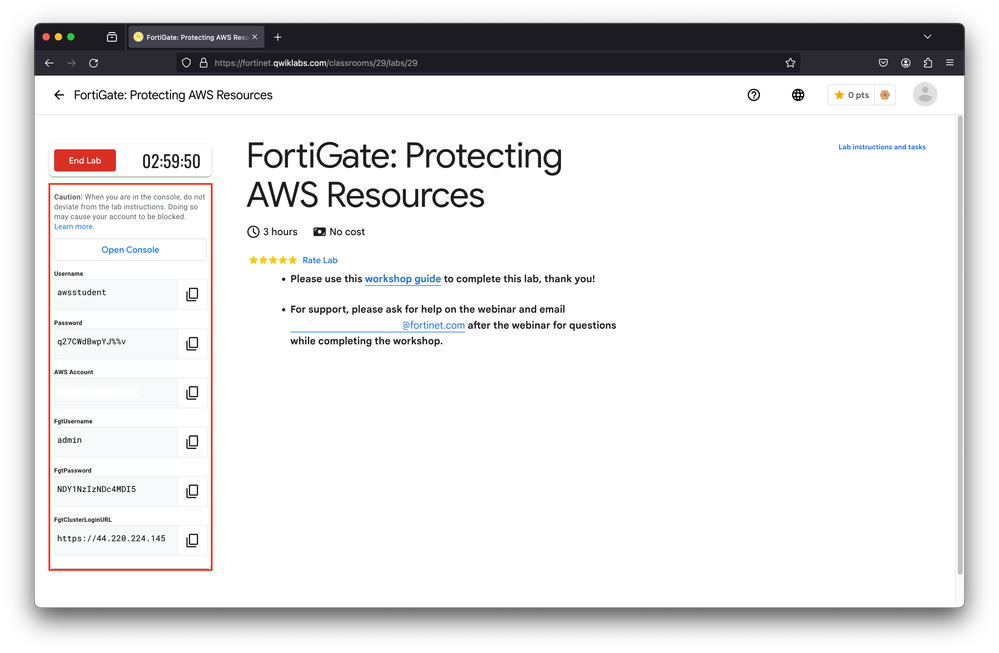The image size is (999, 653).
Task: Copy the FgtClusterLoginURL value
Action: (x=192, y=540)
